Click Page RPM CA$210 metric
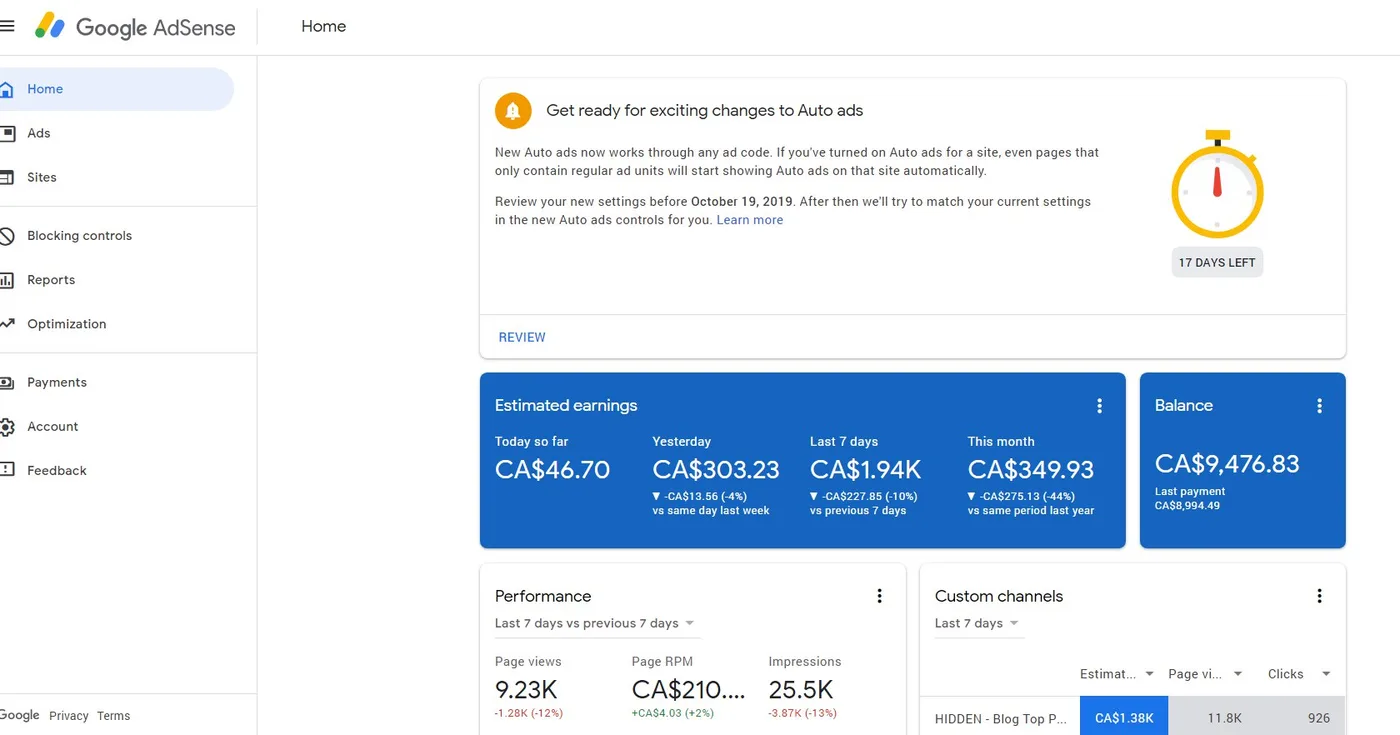Image resolution: width=1400 pixels, height=735 pixels. pos(689,690)
